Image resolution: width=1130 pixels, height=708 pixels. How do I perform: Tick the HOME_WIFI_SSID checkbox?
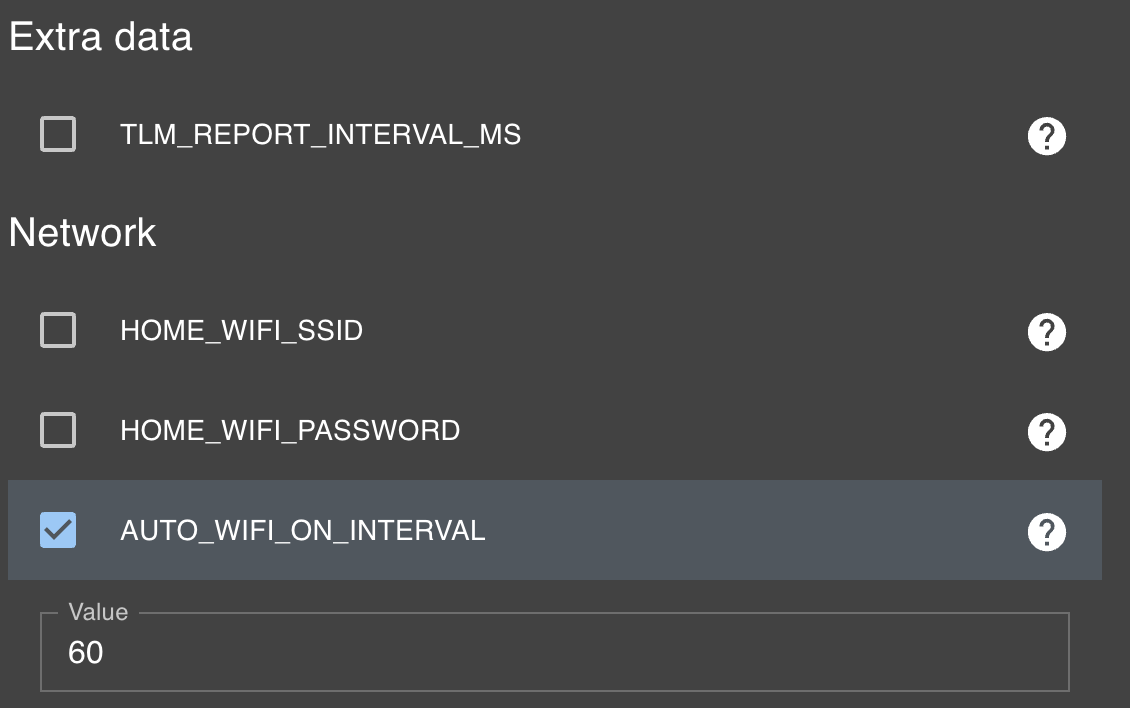click(x=58, y=330)
